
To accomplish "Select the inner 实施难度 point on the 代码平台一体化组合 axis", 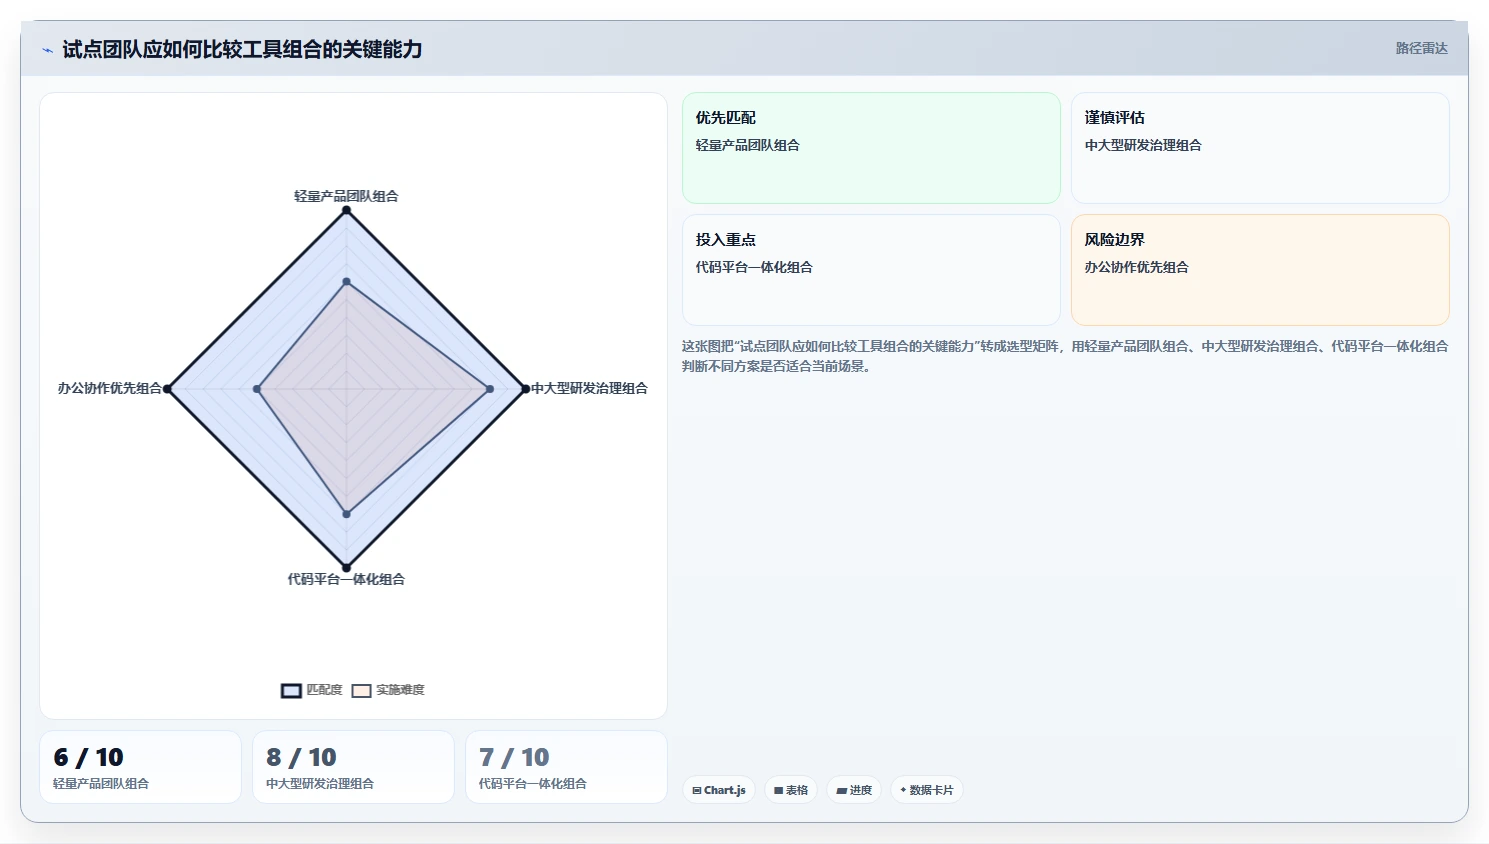I will [346, 514].
